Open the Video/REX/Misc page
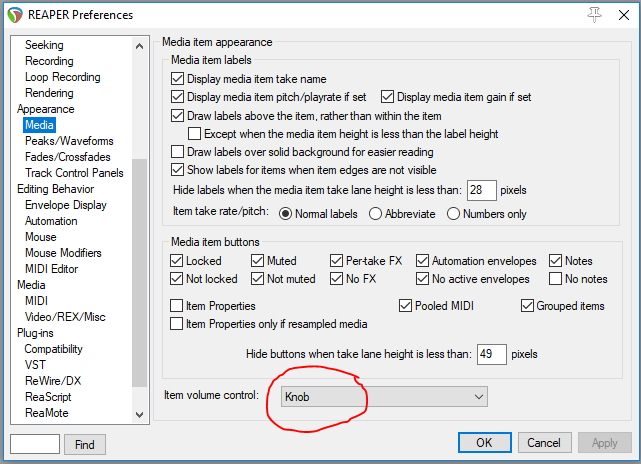The height and width of the screenshot is (464, 641). [65, 317]
